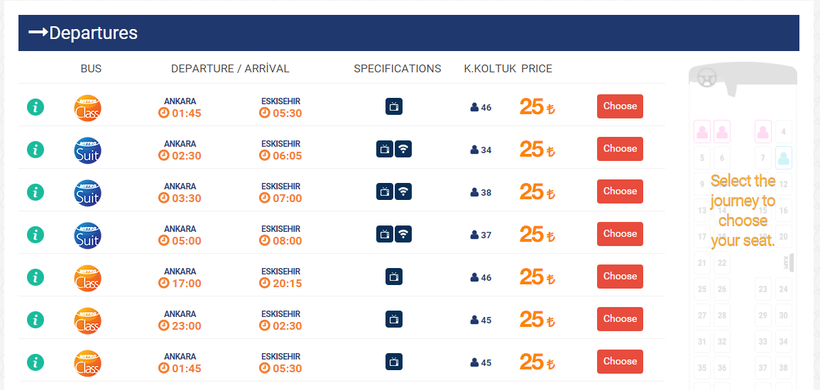Choose the 03:30 departure with 38 seats

click(x=620, y=191)
